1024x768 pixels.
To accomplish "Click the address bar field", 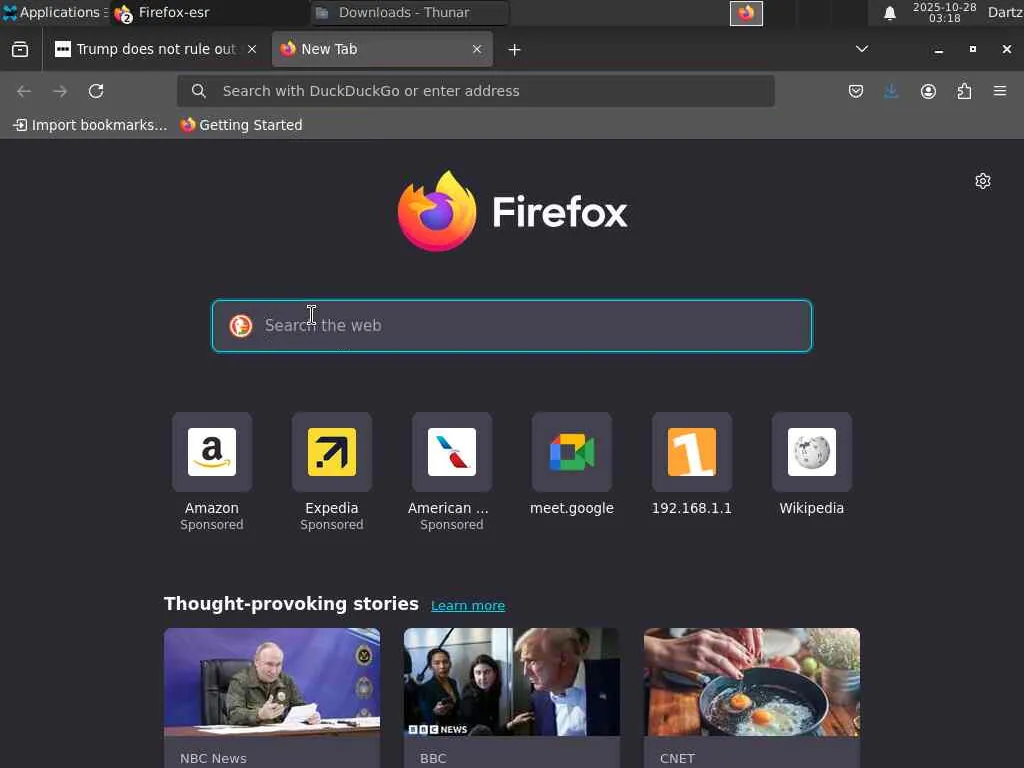I will (x=475, y=91).
